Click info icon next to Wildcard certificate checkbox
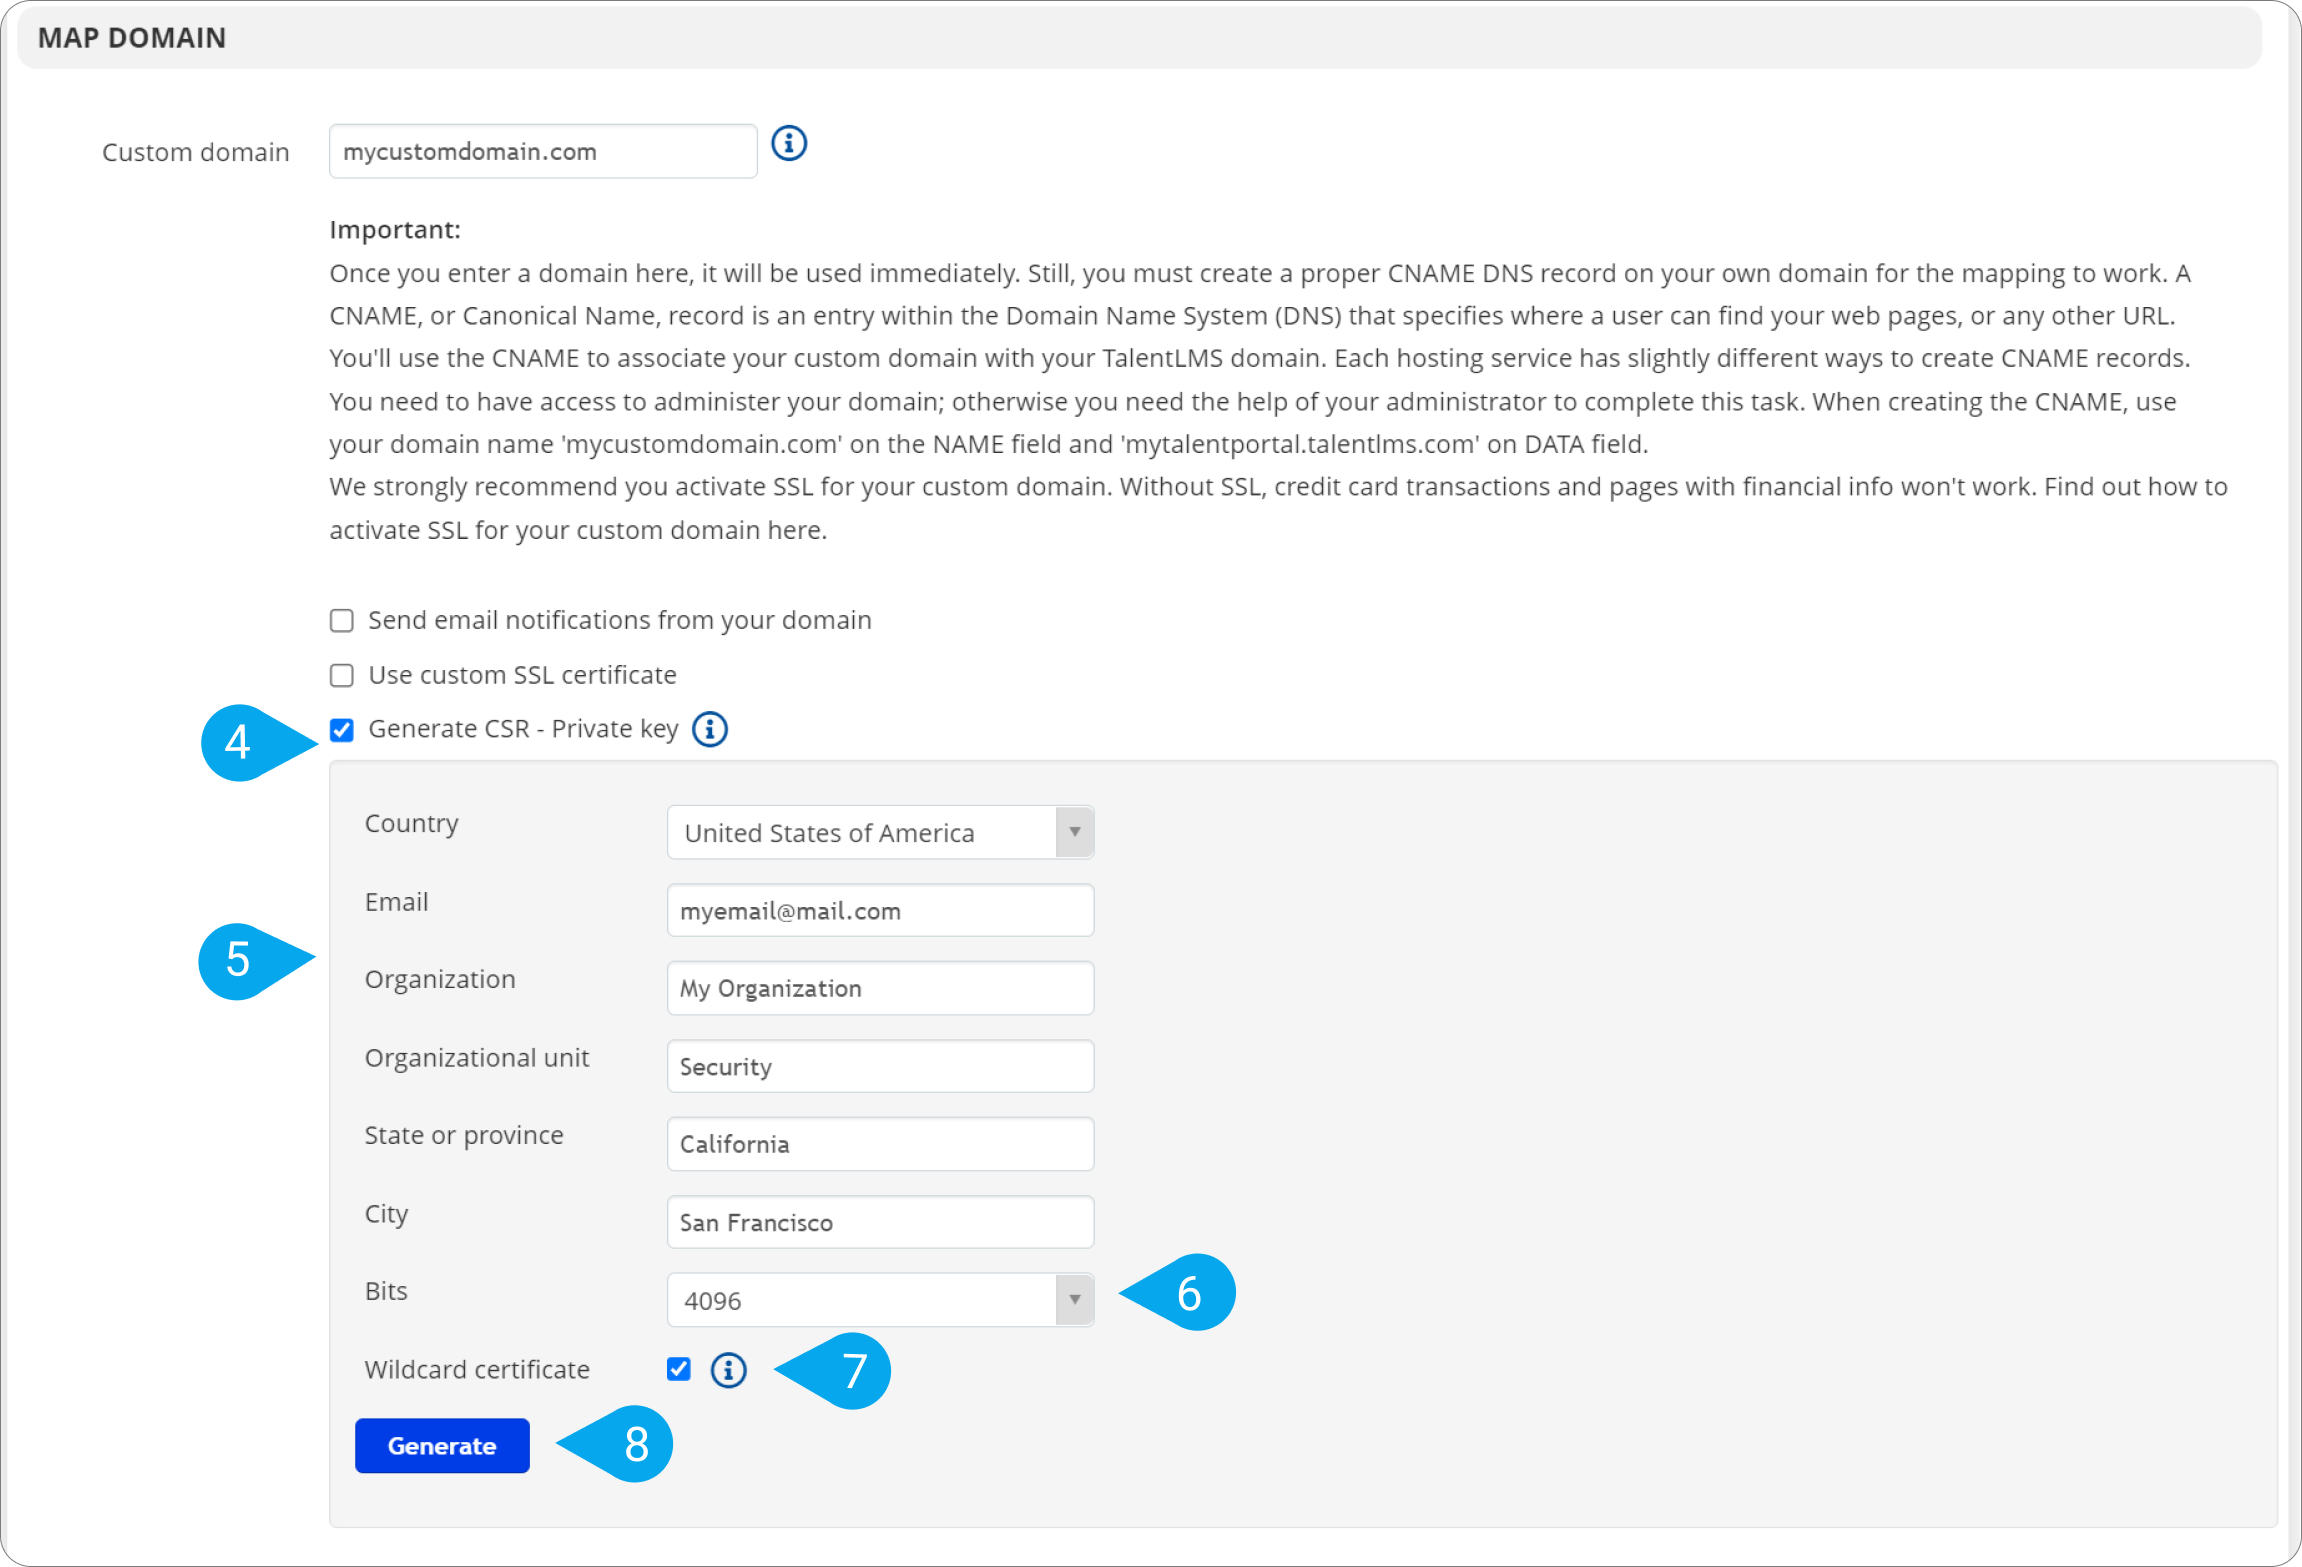This screenshot has height=1567, width=2302. point(728,1370)
